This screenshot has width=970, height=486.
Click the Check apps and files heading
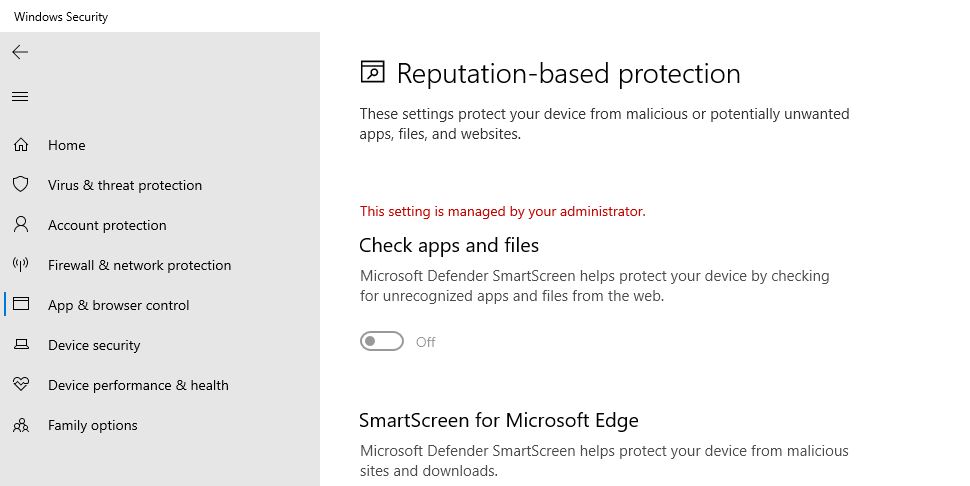pos(449,245)
